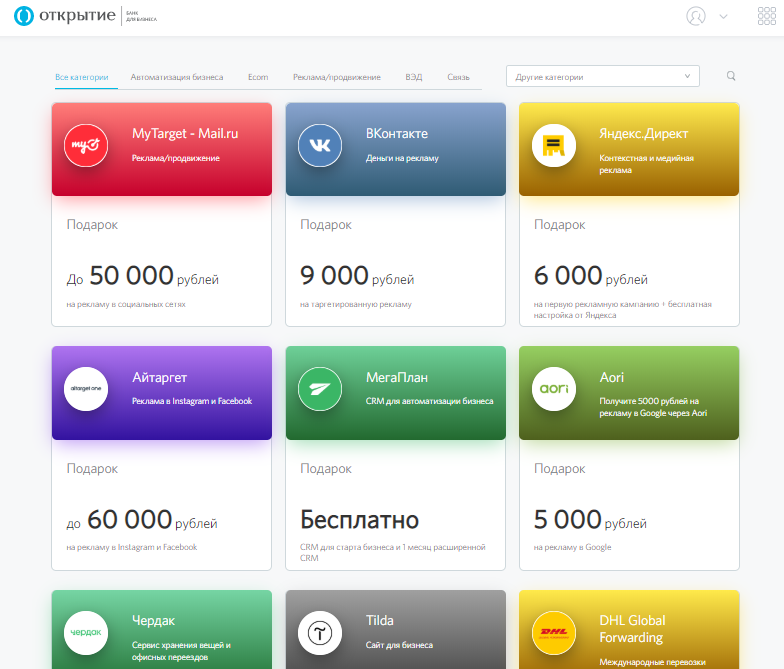Open DHL Global Forwarding card title
This screenshot has width=784, height=669.
[632, 629]
